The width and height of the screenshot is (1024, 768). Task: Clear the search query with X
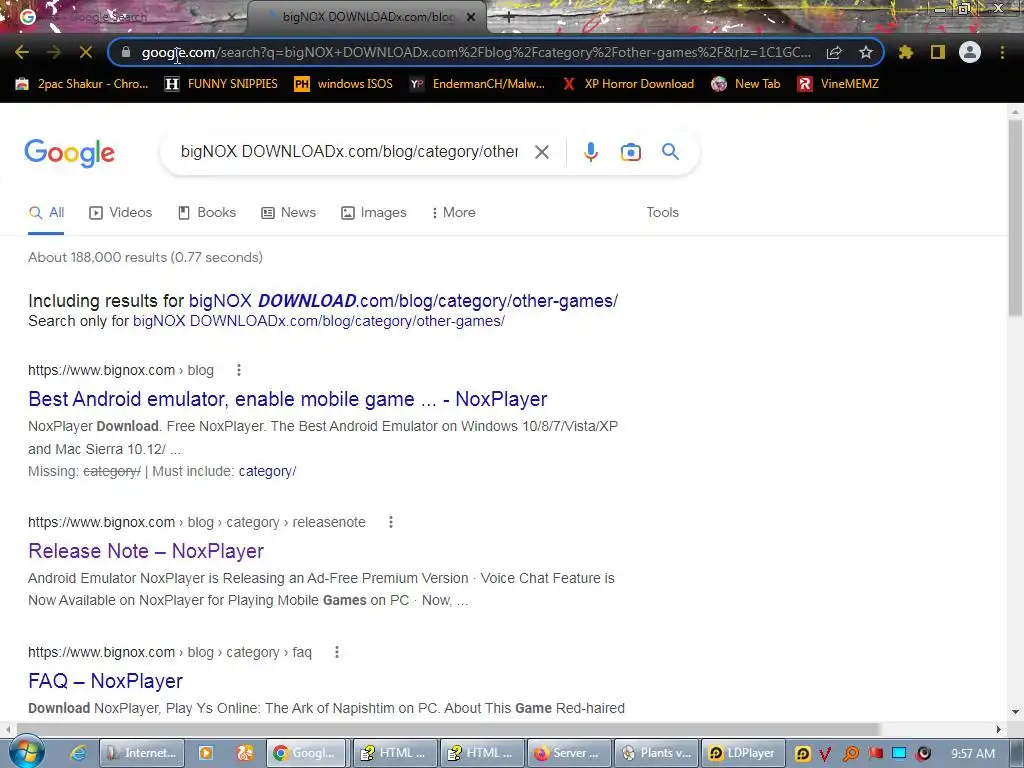click(x=541, y=152)
